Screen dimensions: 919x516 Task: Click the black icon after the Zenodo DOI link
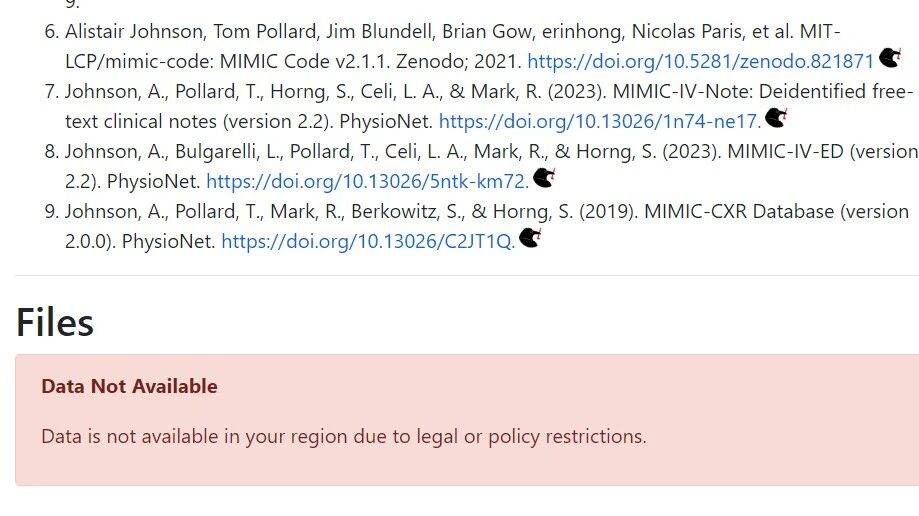(x=890, y=59)
